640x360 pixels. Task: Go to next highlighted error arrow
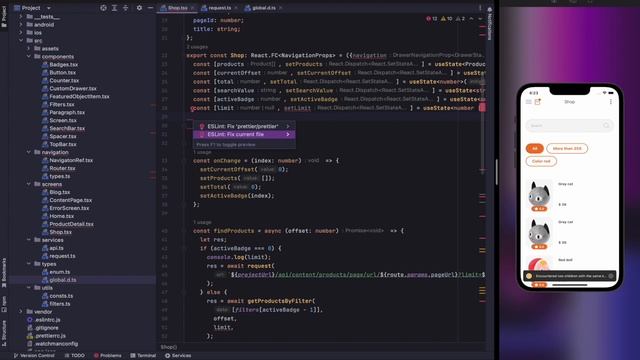tap(480, 19)
